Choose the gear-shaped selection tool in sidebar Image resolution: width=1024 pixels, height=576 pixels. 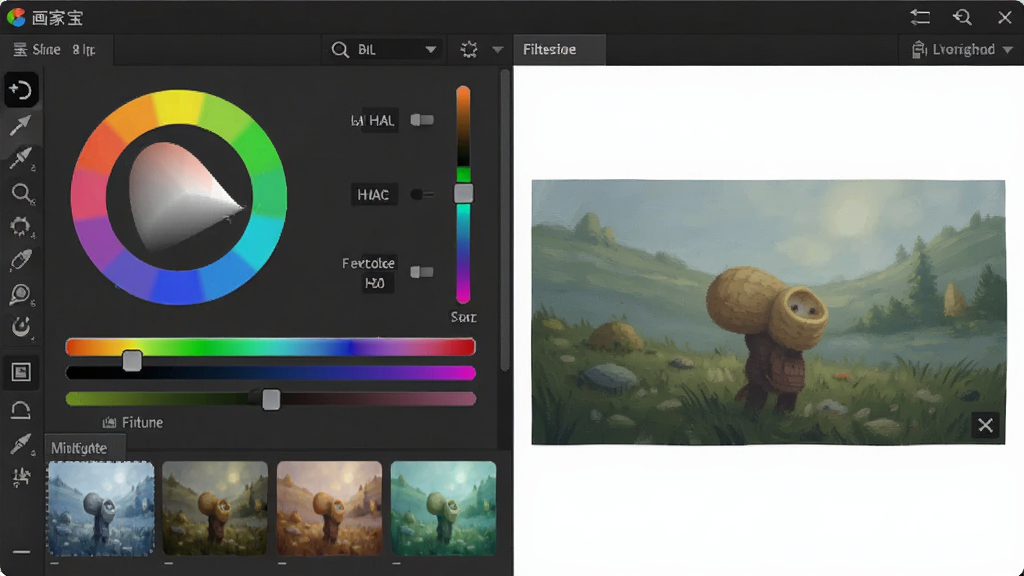click(21, 227)
